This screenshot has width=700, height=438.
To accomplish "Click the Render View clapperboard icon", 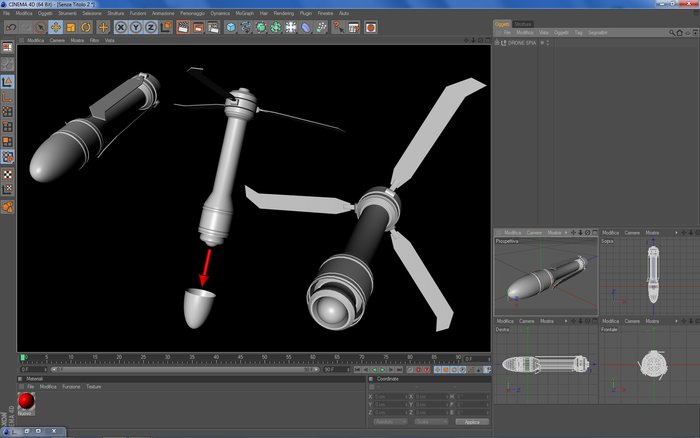I will (x=183, y=27).
